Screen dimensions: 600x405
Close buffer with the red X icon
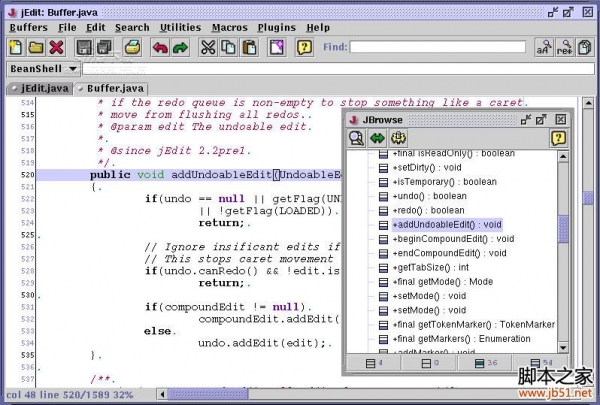[57, 47]
